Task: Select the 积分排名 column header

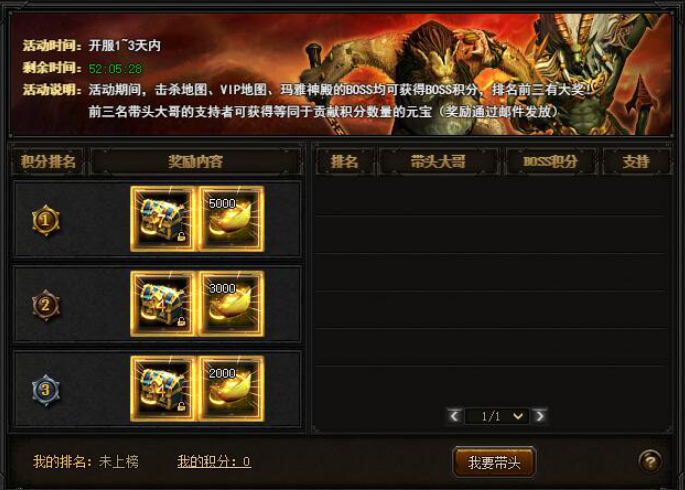Action: (x=48, y=162)
